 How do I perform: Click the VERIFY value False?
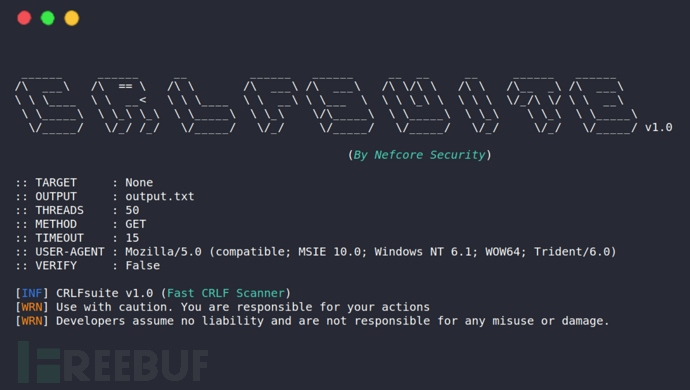point(143,265)
